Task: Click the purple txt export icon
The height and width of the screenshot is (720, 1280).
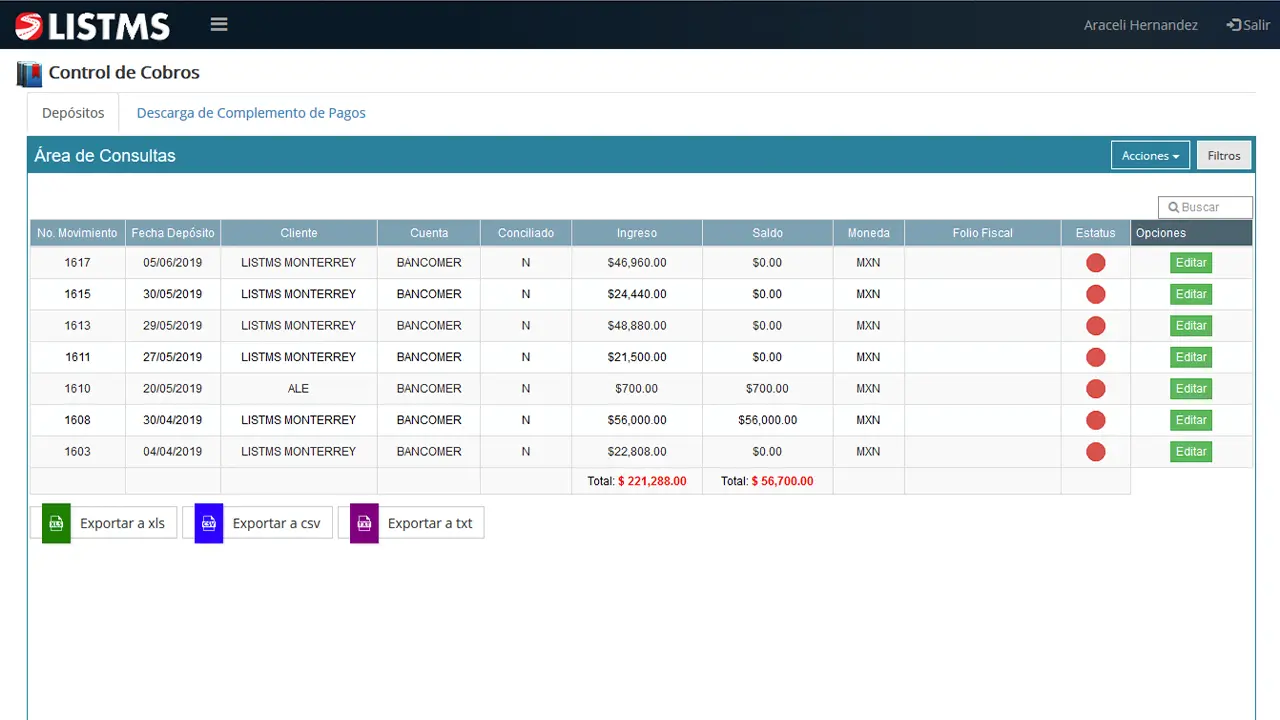Action: click(x=364, y=523)
